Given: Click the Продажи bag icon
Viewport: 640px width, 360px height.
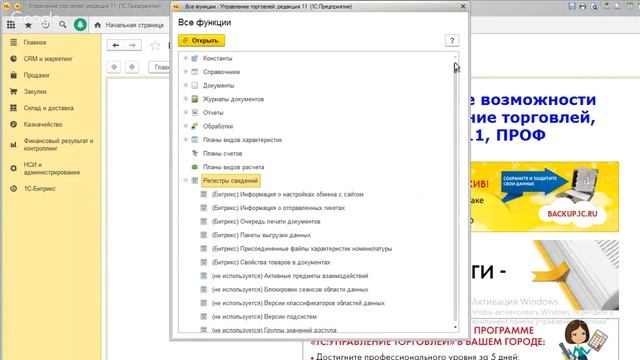Looking at the screenshot, I should pos(13,75).
